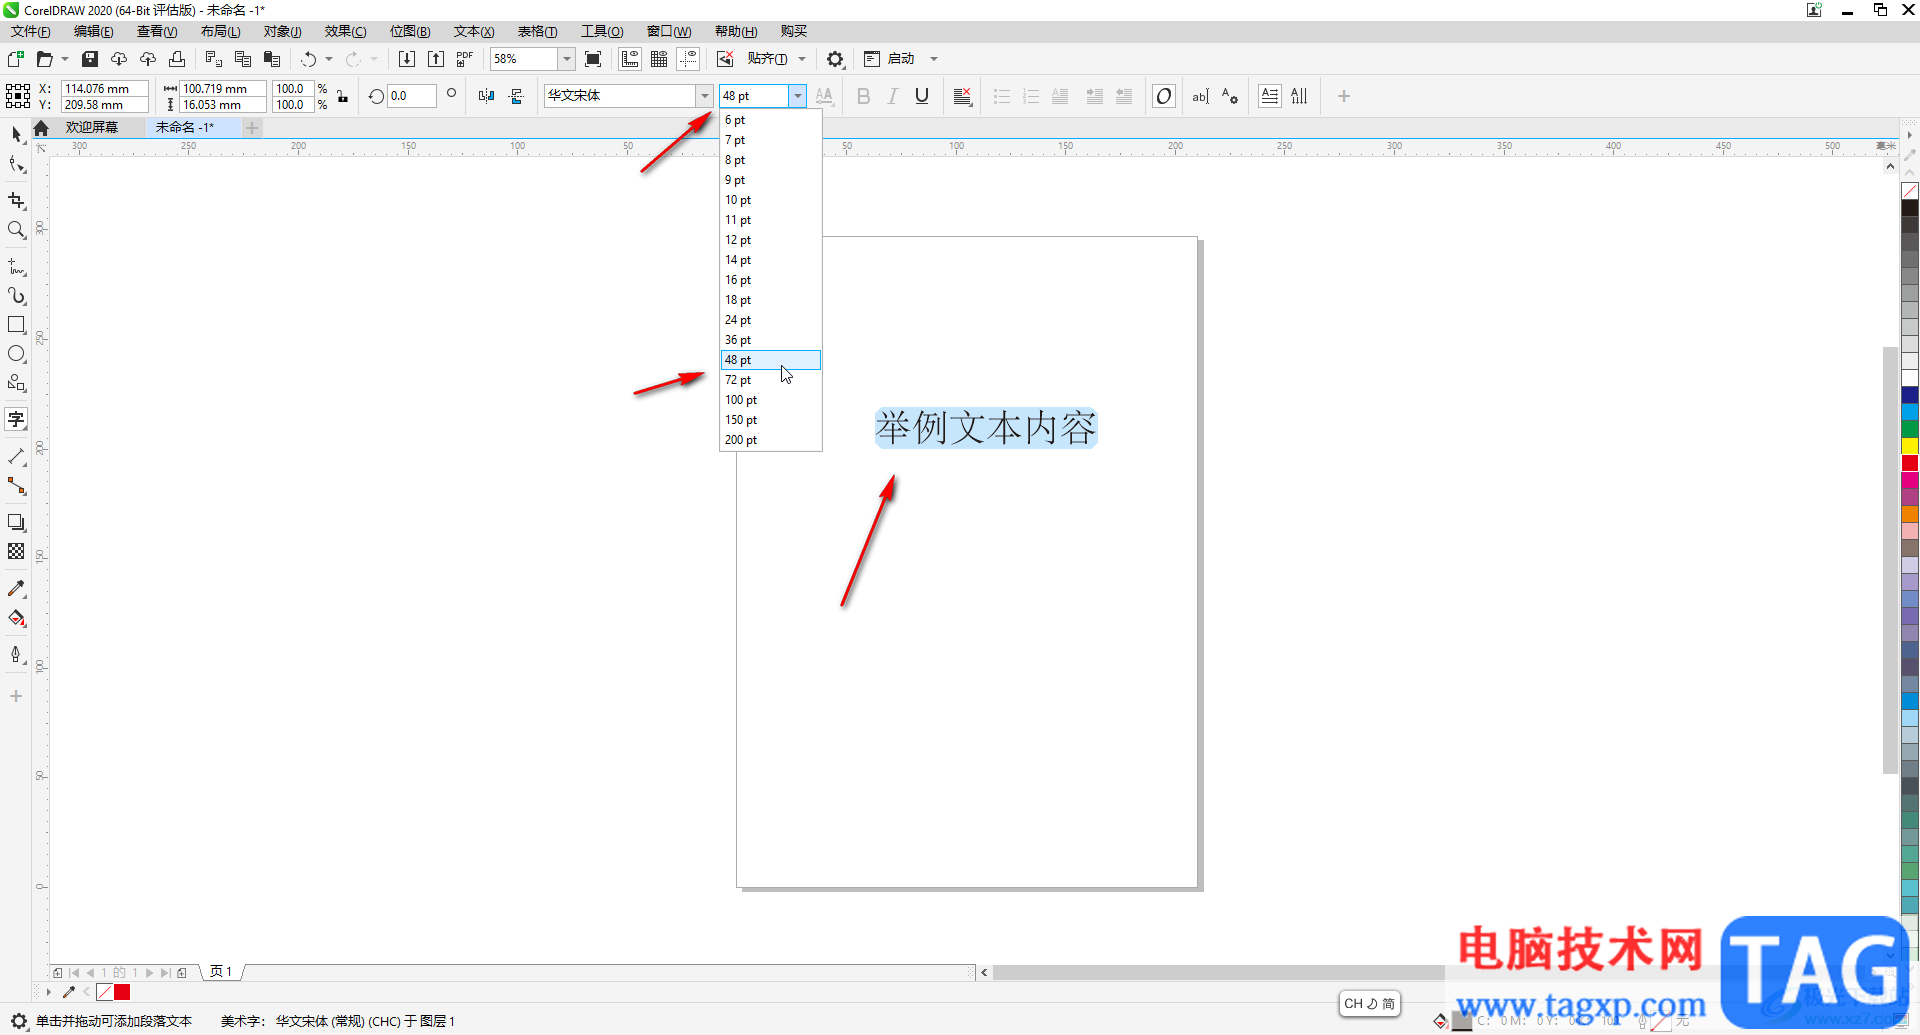Select the Zoom magnifier tool
The width and height of the screenshot is (1920, 1035).
pyautogui.click(x=16, y=230)
